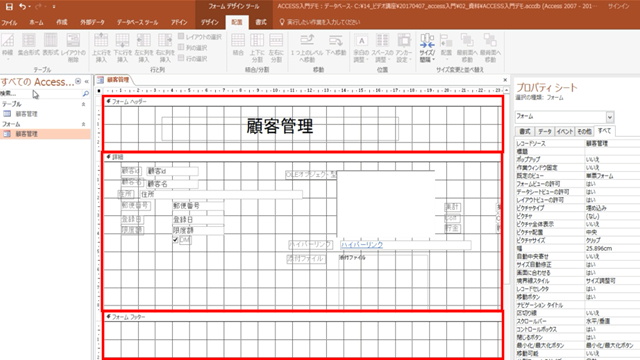Click the フォームヘッダー section bar
The image size is (640, 360).
(x=302, y=101)
